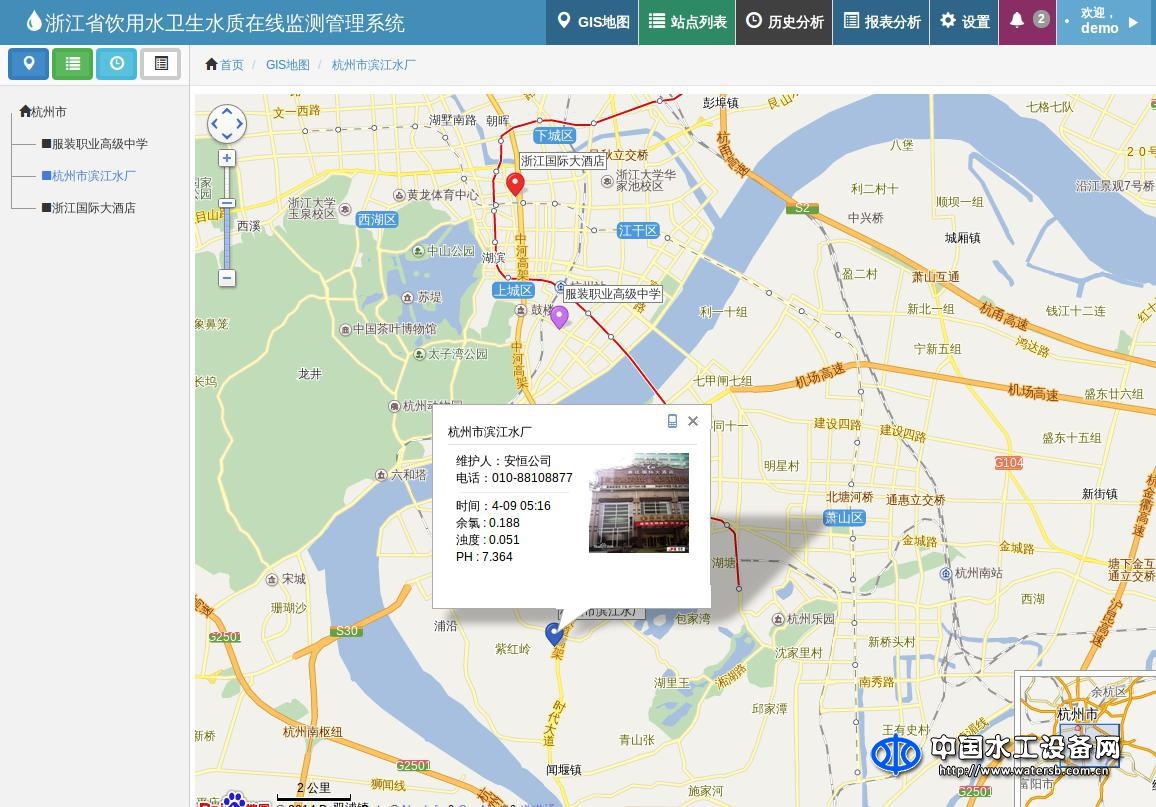The height and width of the screenshot is (807, 1156).
Task: Click the blue map pin sidebar button
Action: (28, 64)
